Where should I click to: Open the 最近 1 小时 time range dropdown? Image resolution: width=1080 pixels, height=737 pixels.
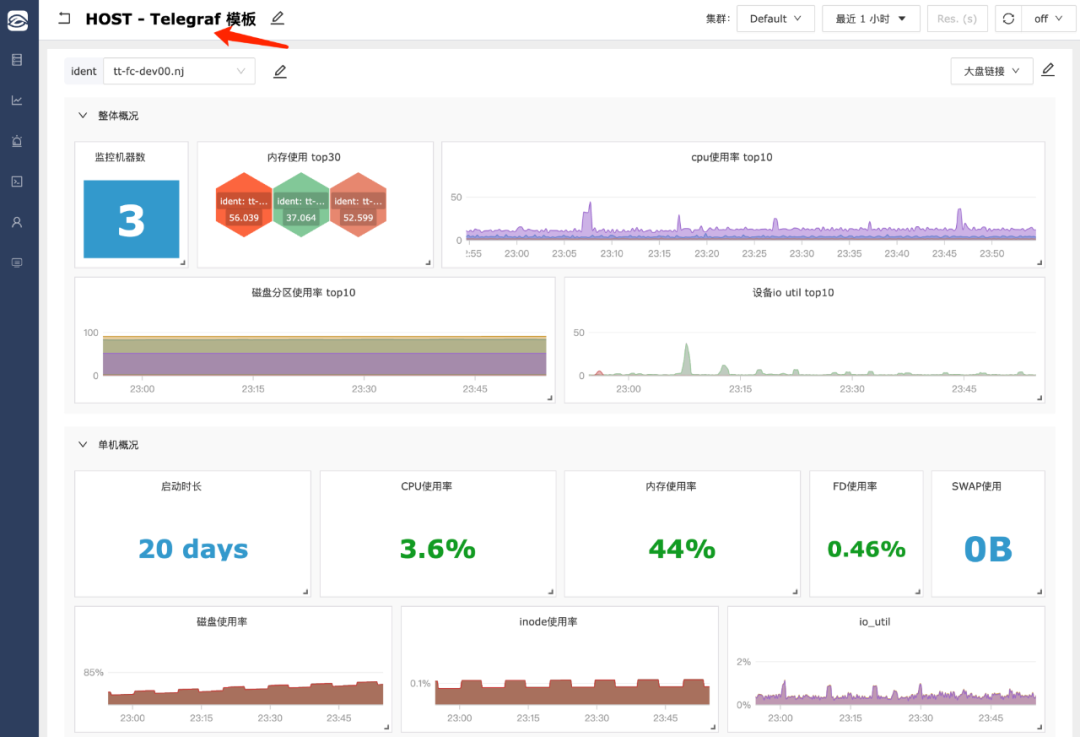click(871, 19)
